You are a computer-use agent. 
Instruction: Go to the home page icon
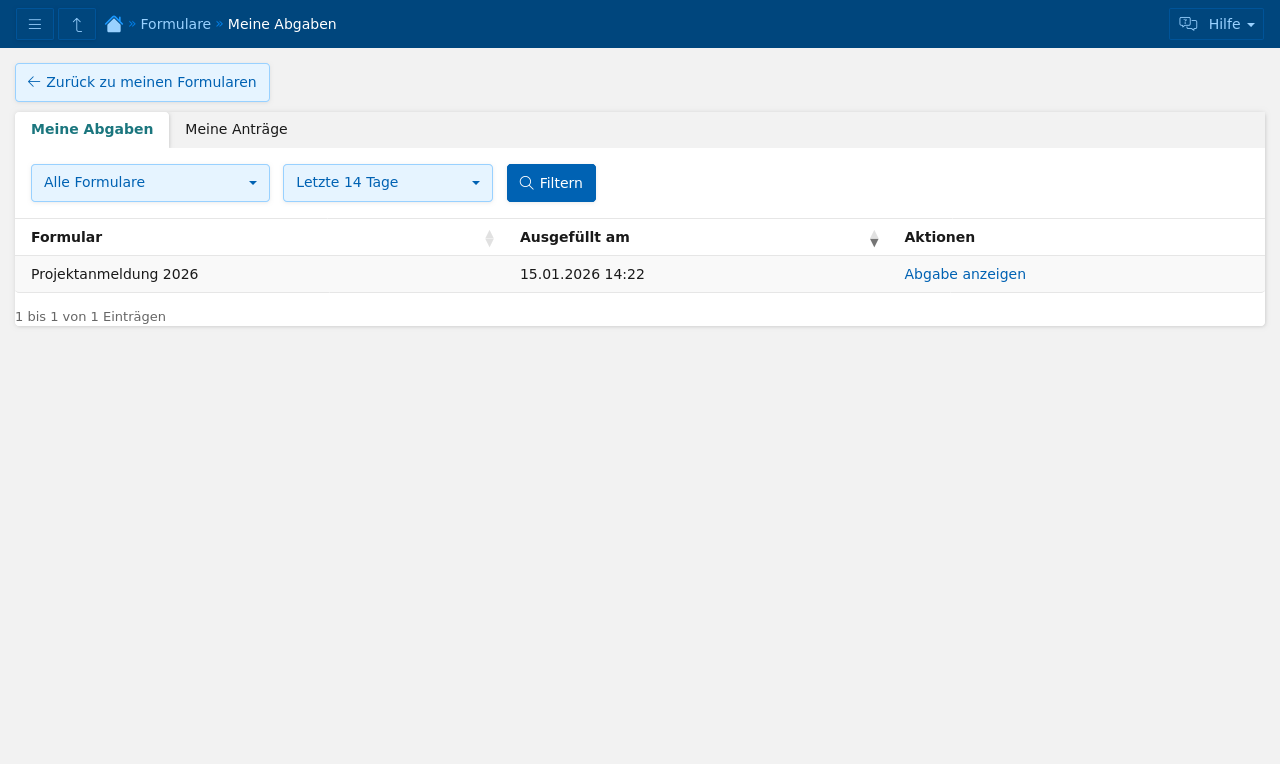click(114, 24)
